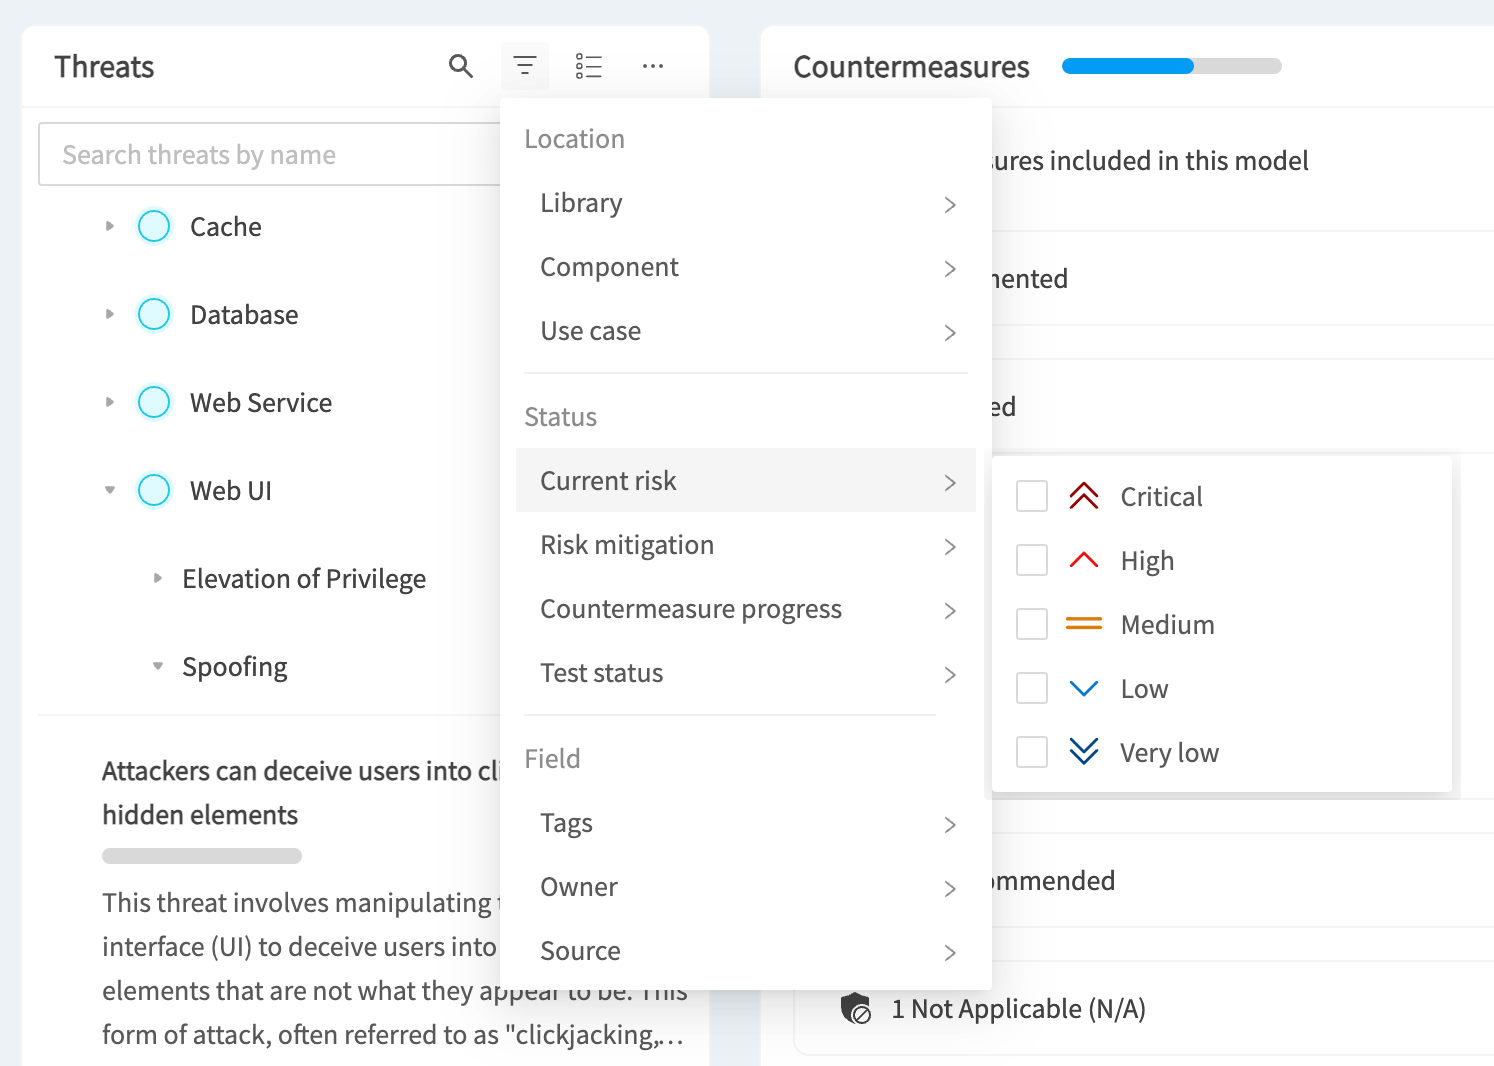The image size is (1494, 1066).
Task: Click the Web Service component circle icon
Action: click(x=154, y=402)
